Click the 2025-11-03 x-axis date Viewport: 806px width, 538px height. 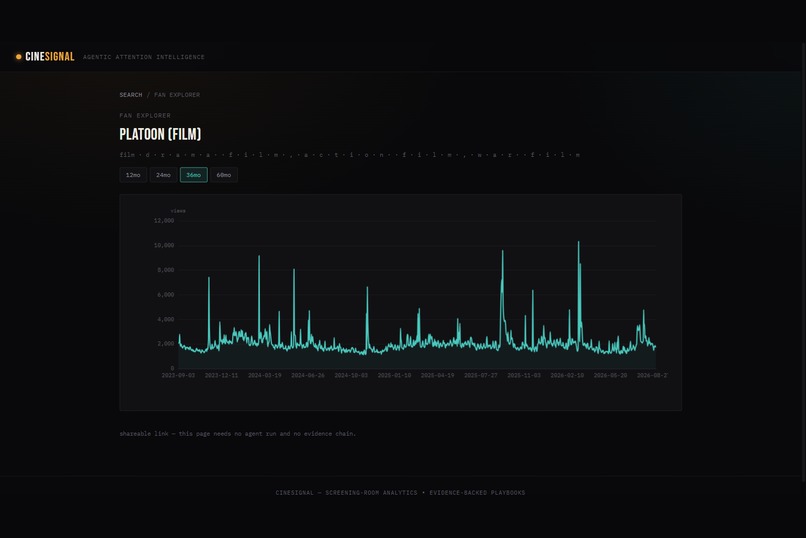(x=524, y=376)
